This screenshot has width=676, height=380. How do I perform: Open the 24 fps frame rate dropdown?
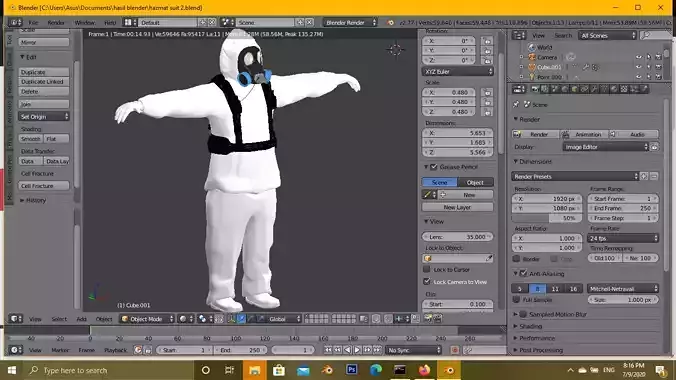click(x=623, y=238)
